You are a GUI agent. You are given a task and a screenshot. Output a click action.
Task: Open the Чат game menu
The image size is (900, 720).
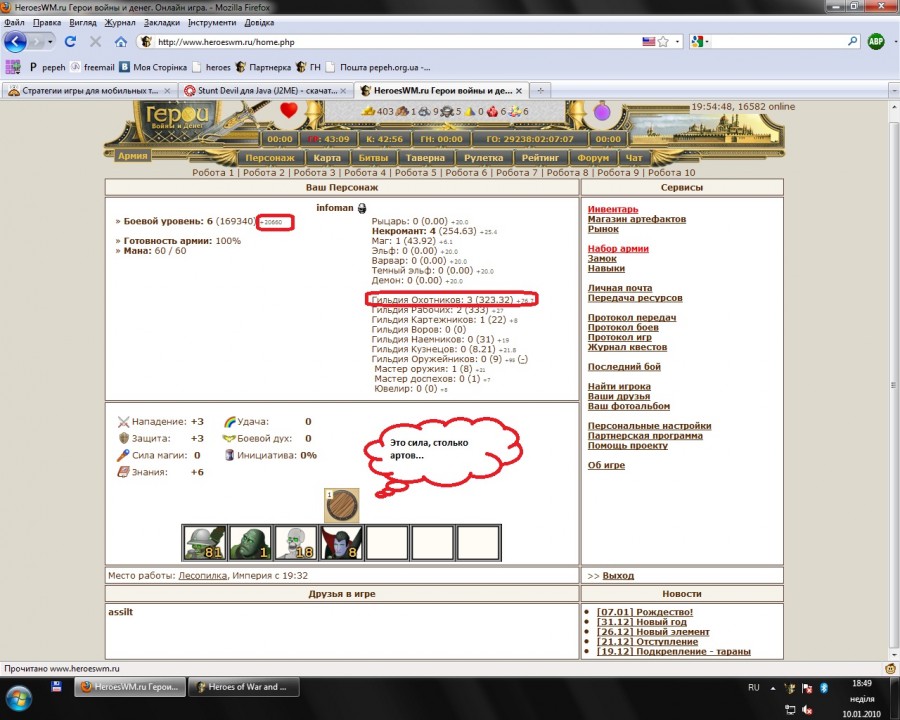pos(634,158)
